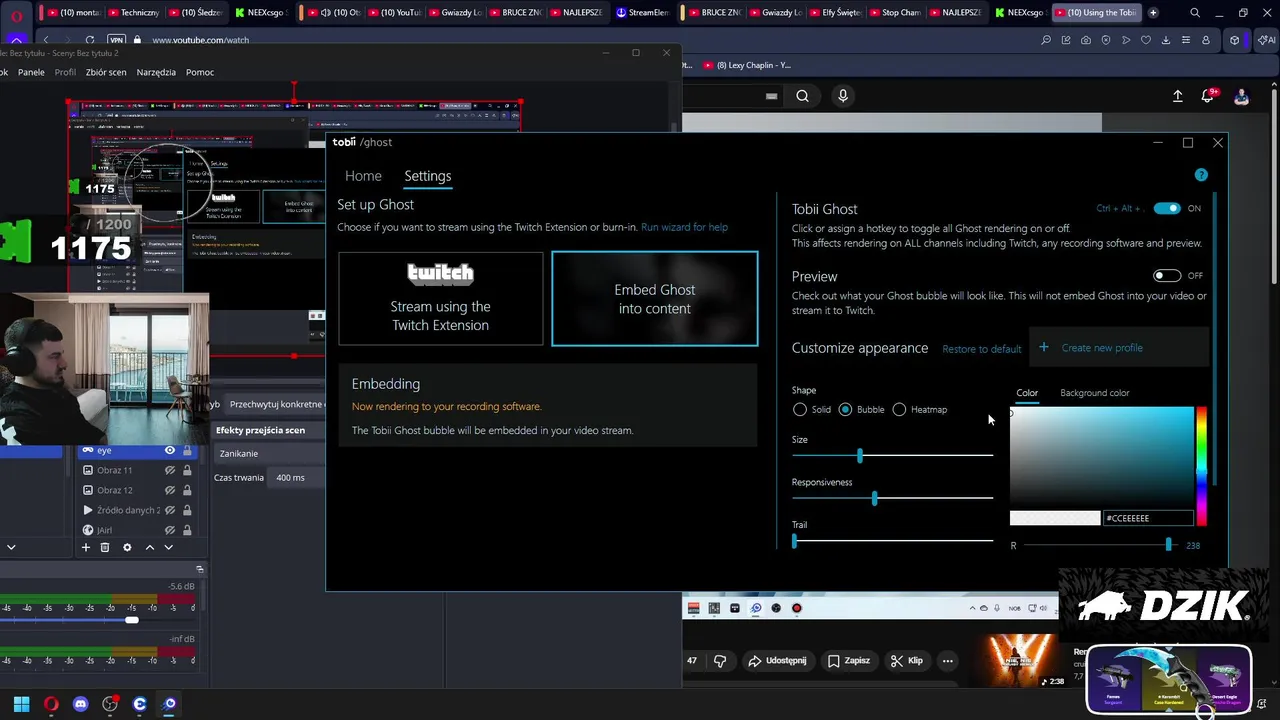Open YouTube notifications bell

coord(1208,96)
